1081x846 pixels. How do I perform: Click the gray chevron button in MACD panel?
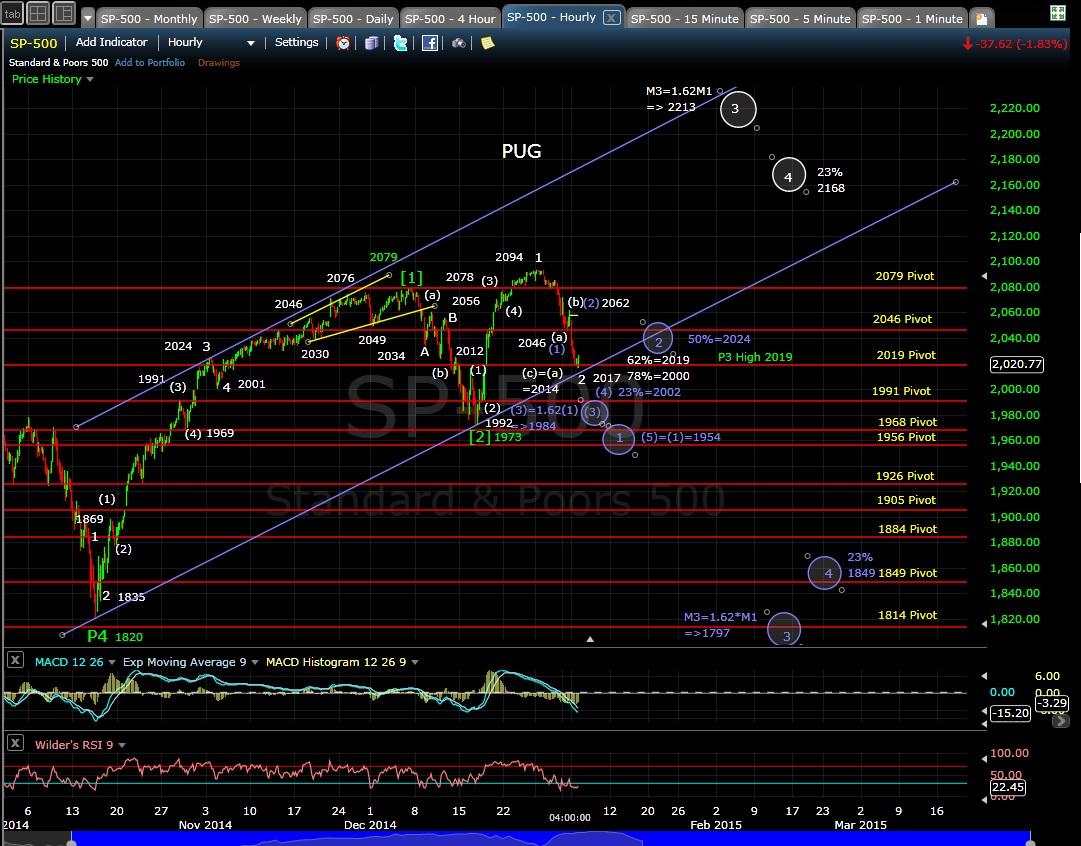pyautogui.click(x=1060, y=721)
